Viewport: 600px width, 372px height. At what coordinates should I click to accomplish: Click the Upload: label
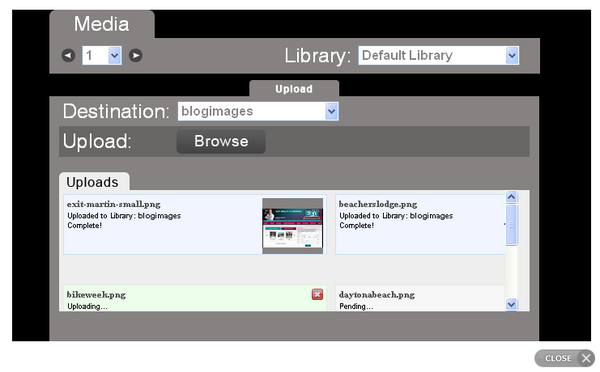pyautogui.click(x=97, y=141)
